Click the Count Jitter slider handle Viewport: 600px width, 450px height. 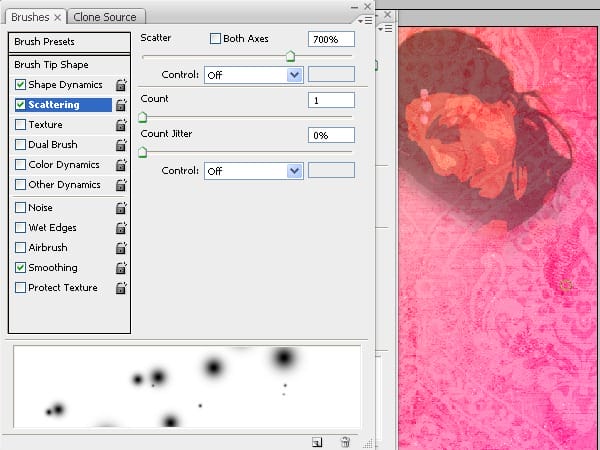[142, 152]
